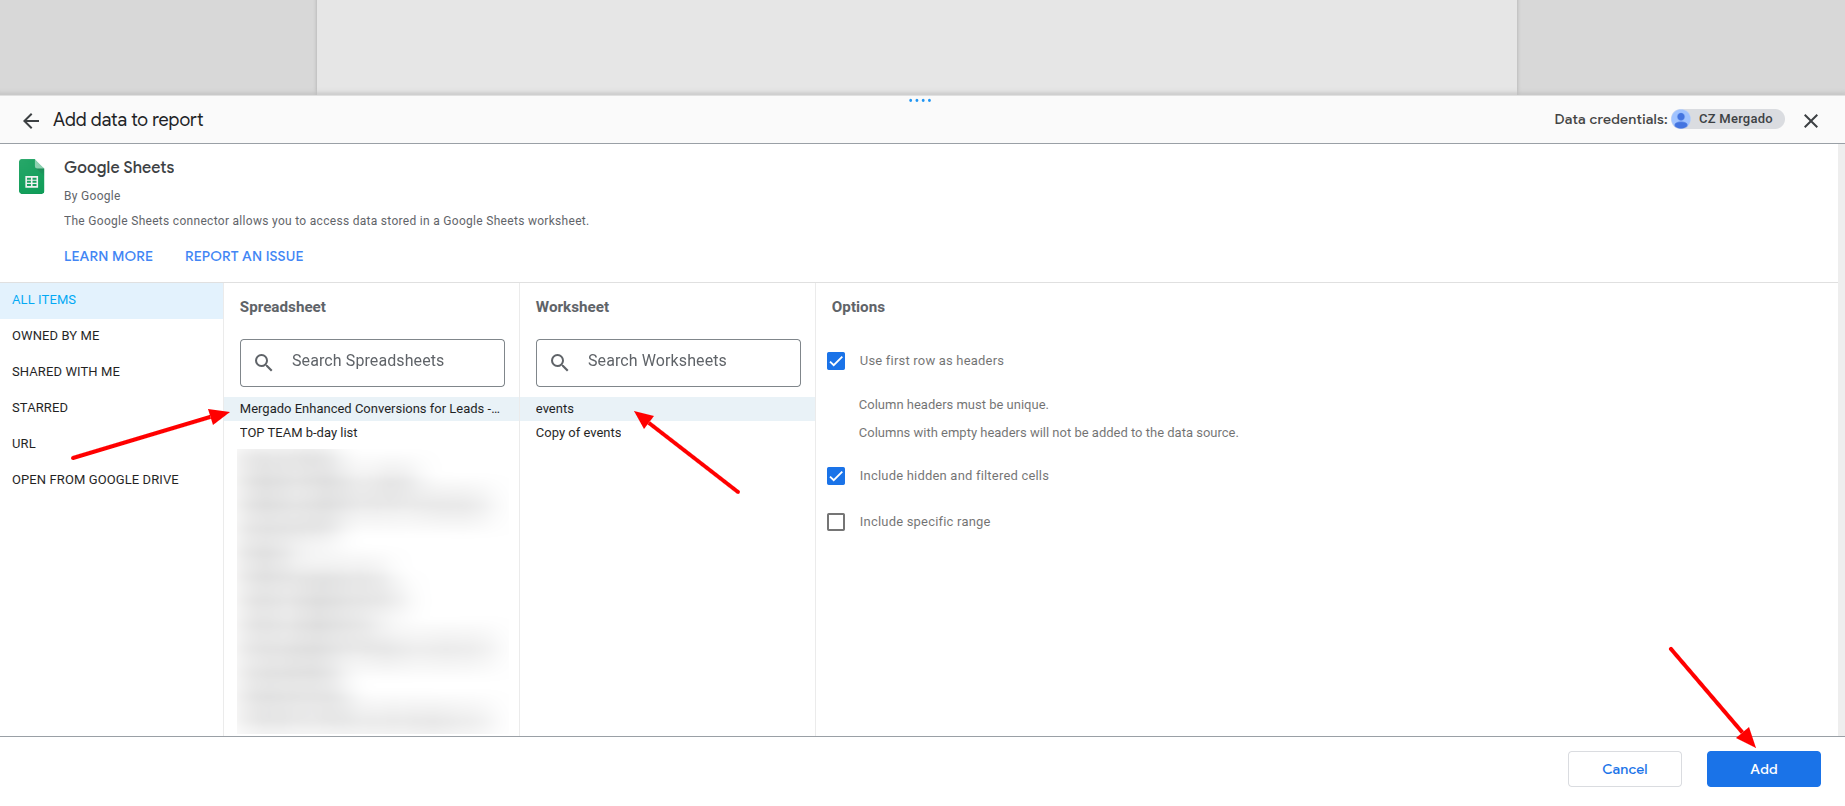Focus the Search Spreadsheets field
Image resolution: width=1845 pixels, height=806 pixels.
pyautogui.click(x=372, y=362)
